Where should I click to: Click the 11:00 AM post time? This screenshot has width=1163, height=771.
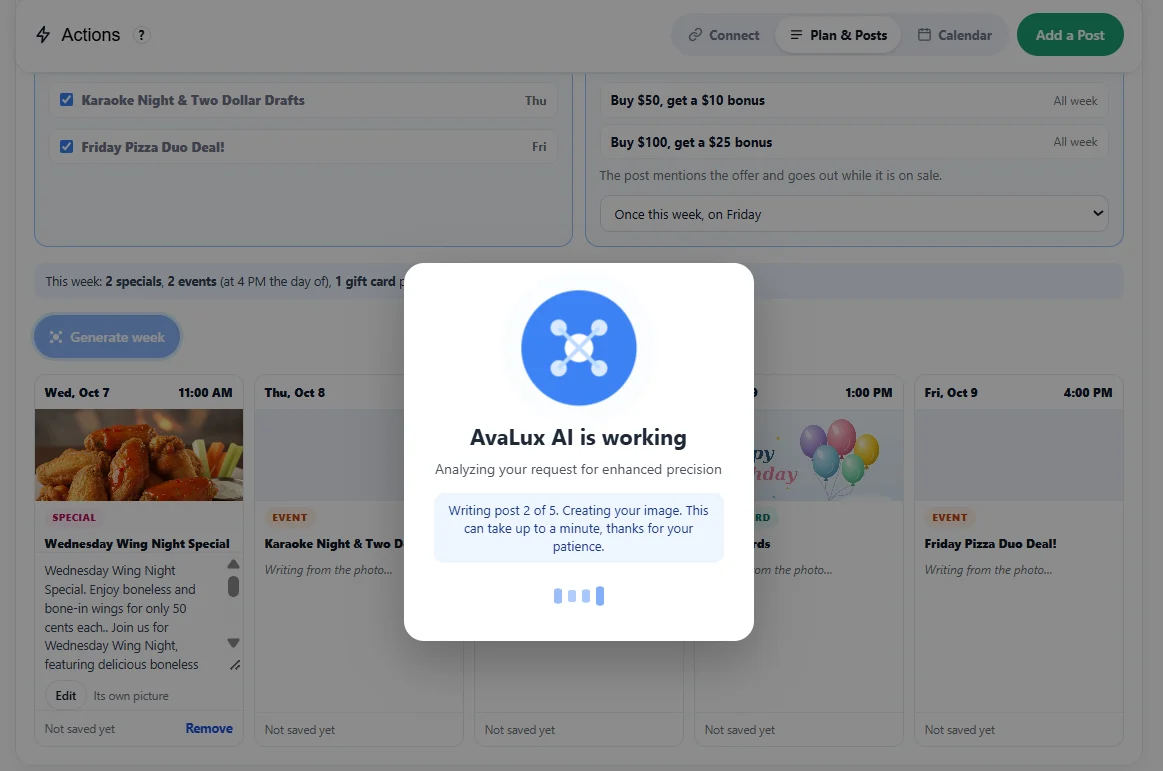pyautogui.click(x=205, y=393)
